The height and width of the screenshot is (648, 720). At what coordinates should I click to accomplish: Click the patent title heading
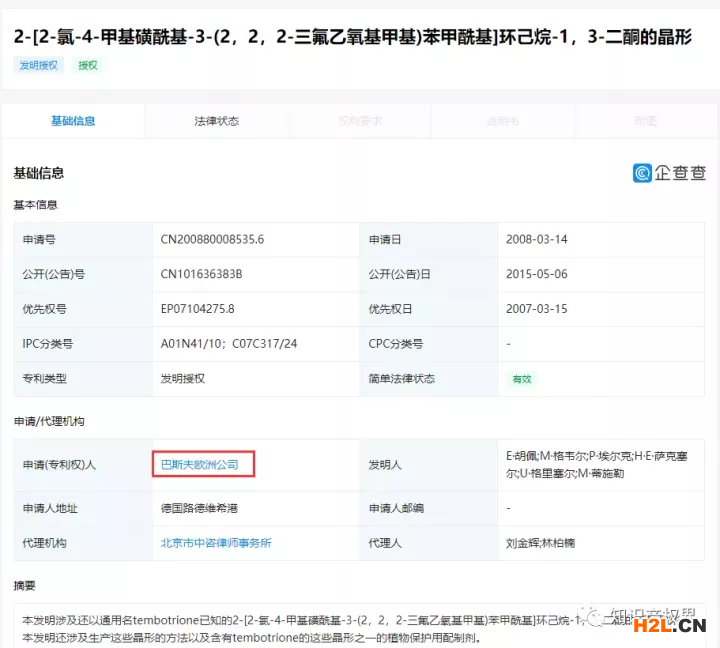click(359, 37)
